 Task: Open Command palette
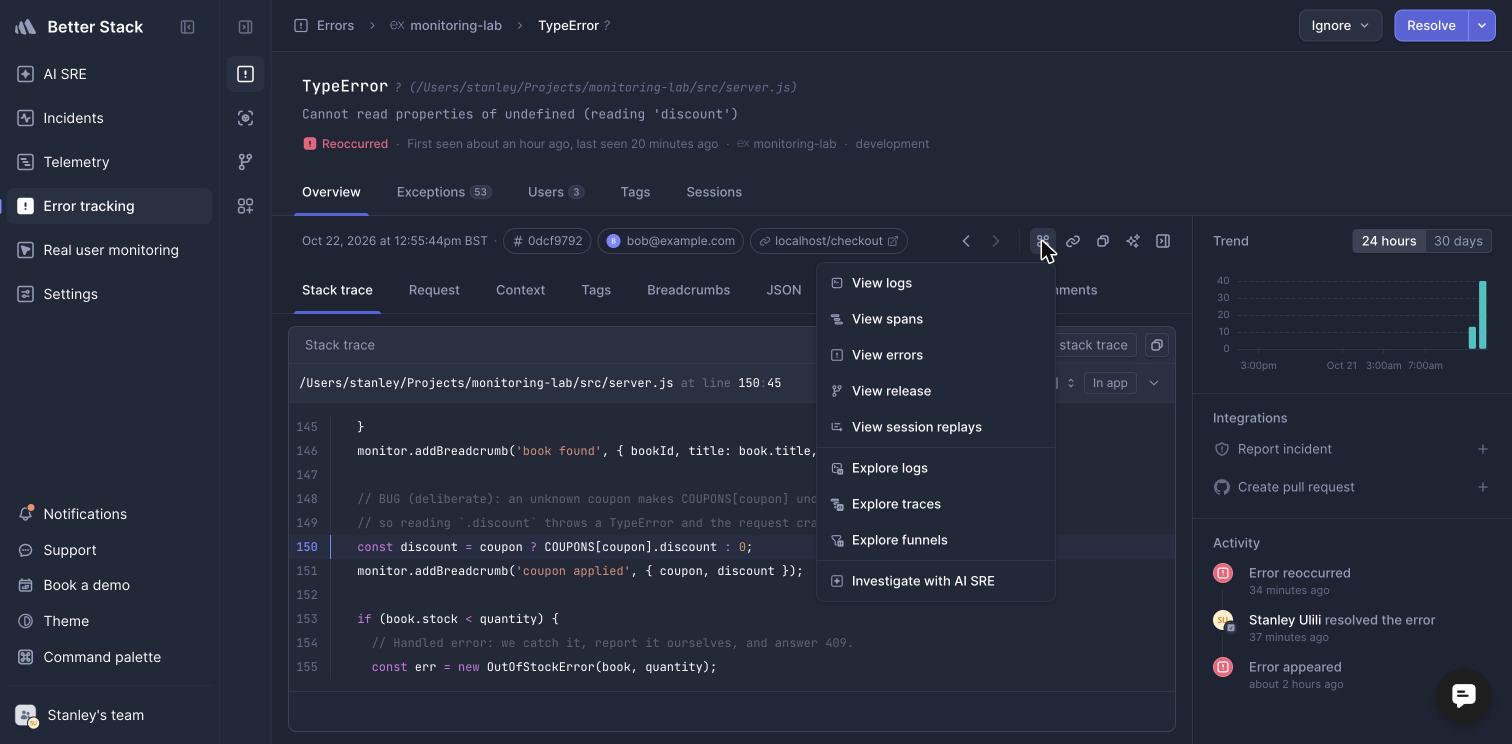[109, 657]
